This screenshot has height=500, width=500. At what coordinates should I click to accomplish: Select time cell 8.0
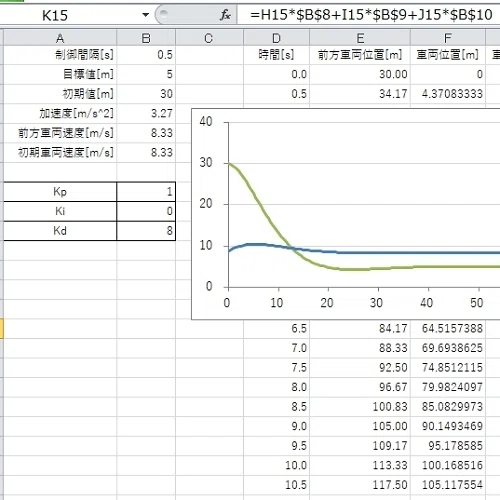click(x=276, y=387)
